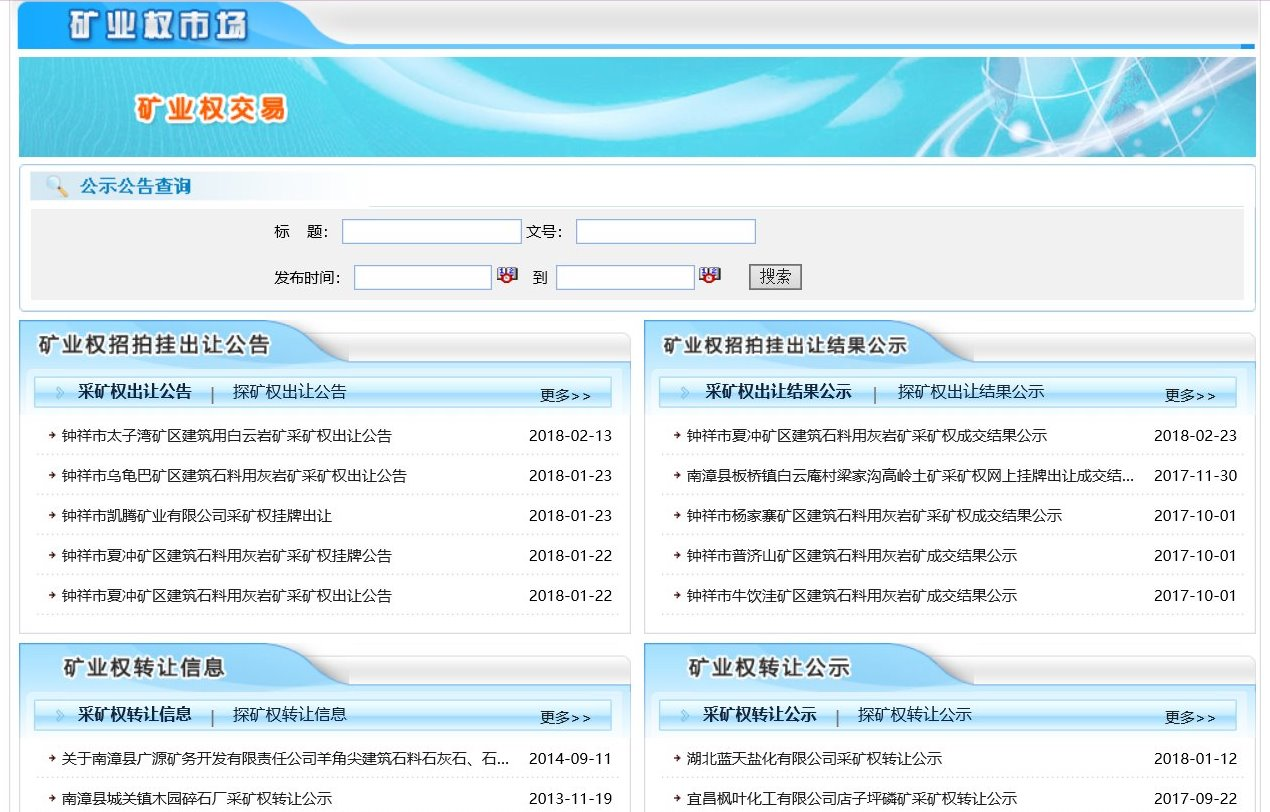This screenshot has height=812, width=1270.
Task: Open calendar picker for end publish date
Action: (x=709, y=276)
